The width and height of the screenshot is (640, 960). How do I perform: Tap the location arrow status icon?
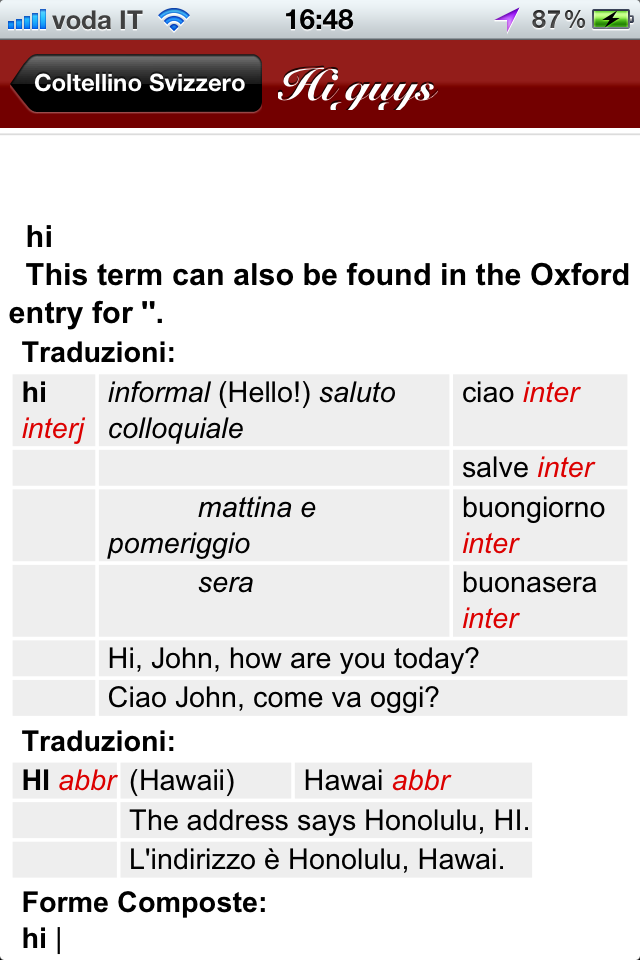tap(507, 19)
